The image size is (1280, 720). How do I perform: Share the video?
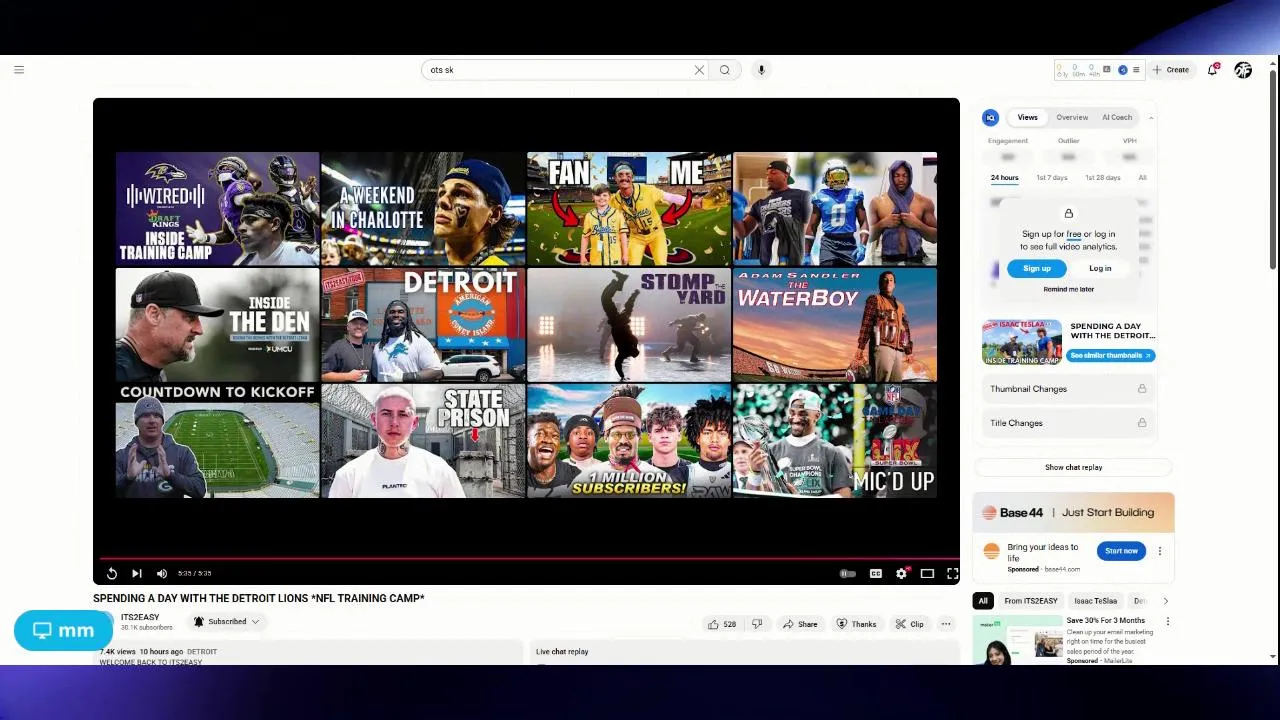tap(800, 624)
